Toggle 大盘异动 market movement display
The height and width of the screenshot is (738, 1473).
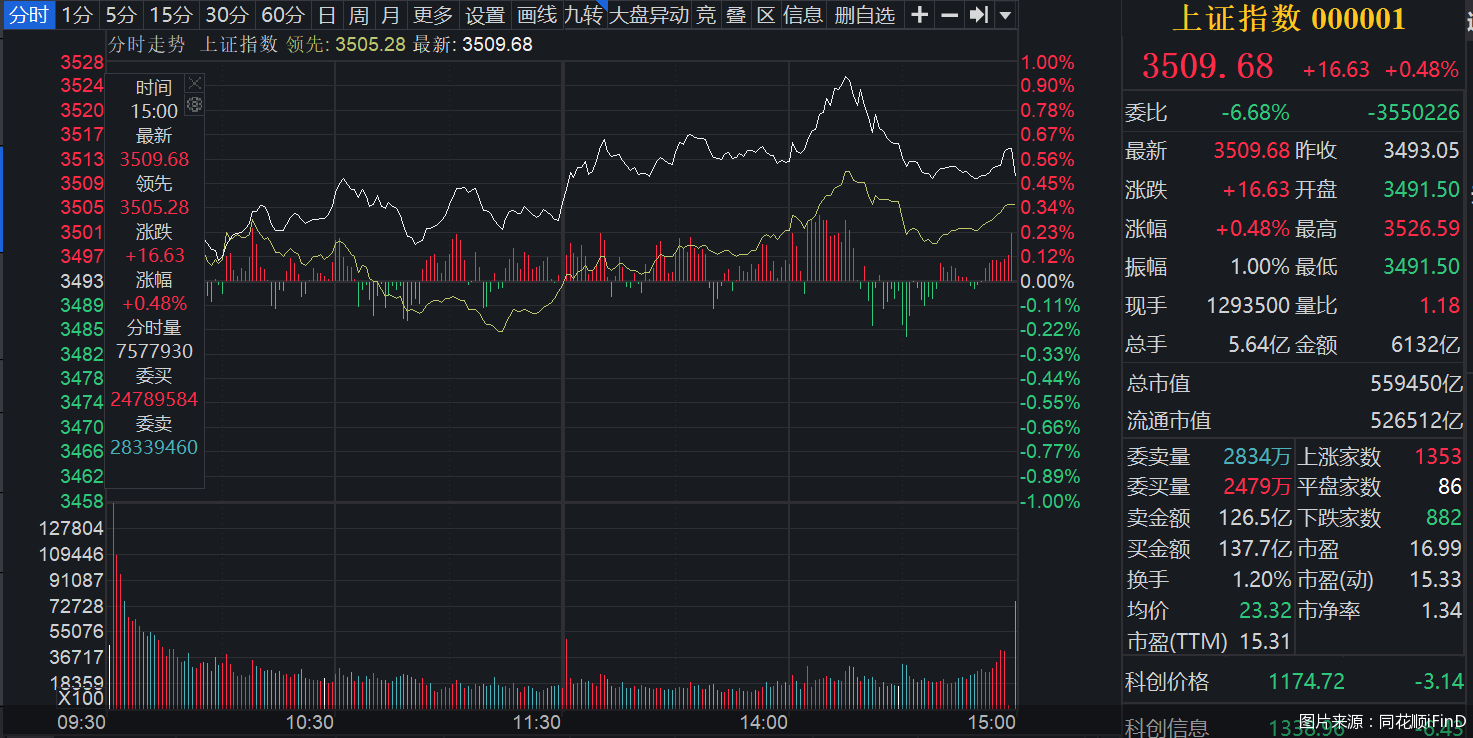pos(649,15)
